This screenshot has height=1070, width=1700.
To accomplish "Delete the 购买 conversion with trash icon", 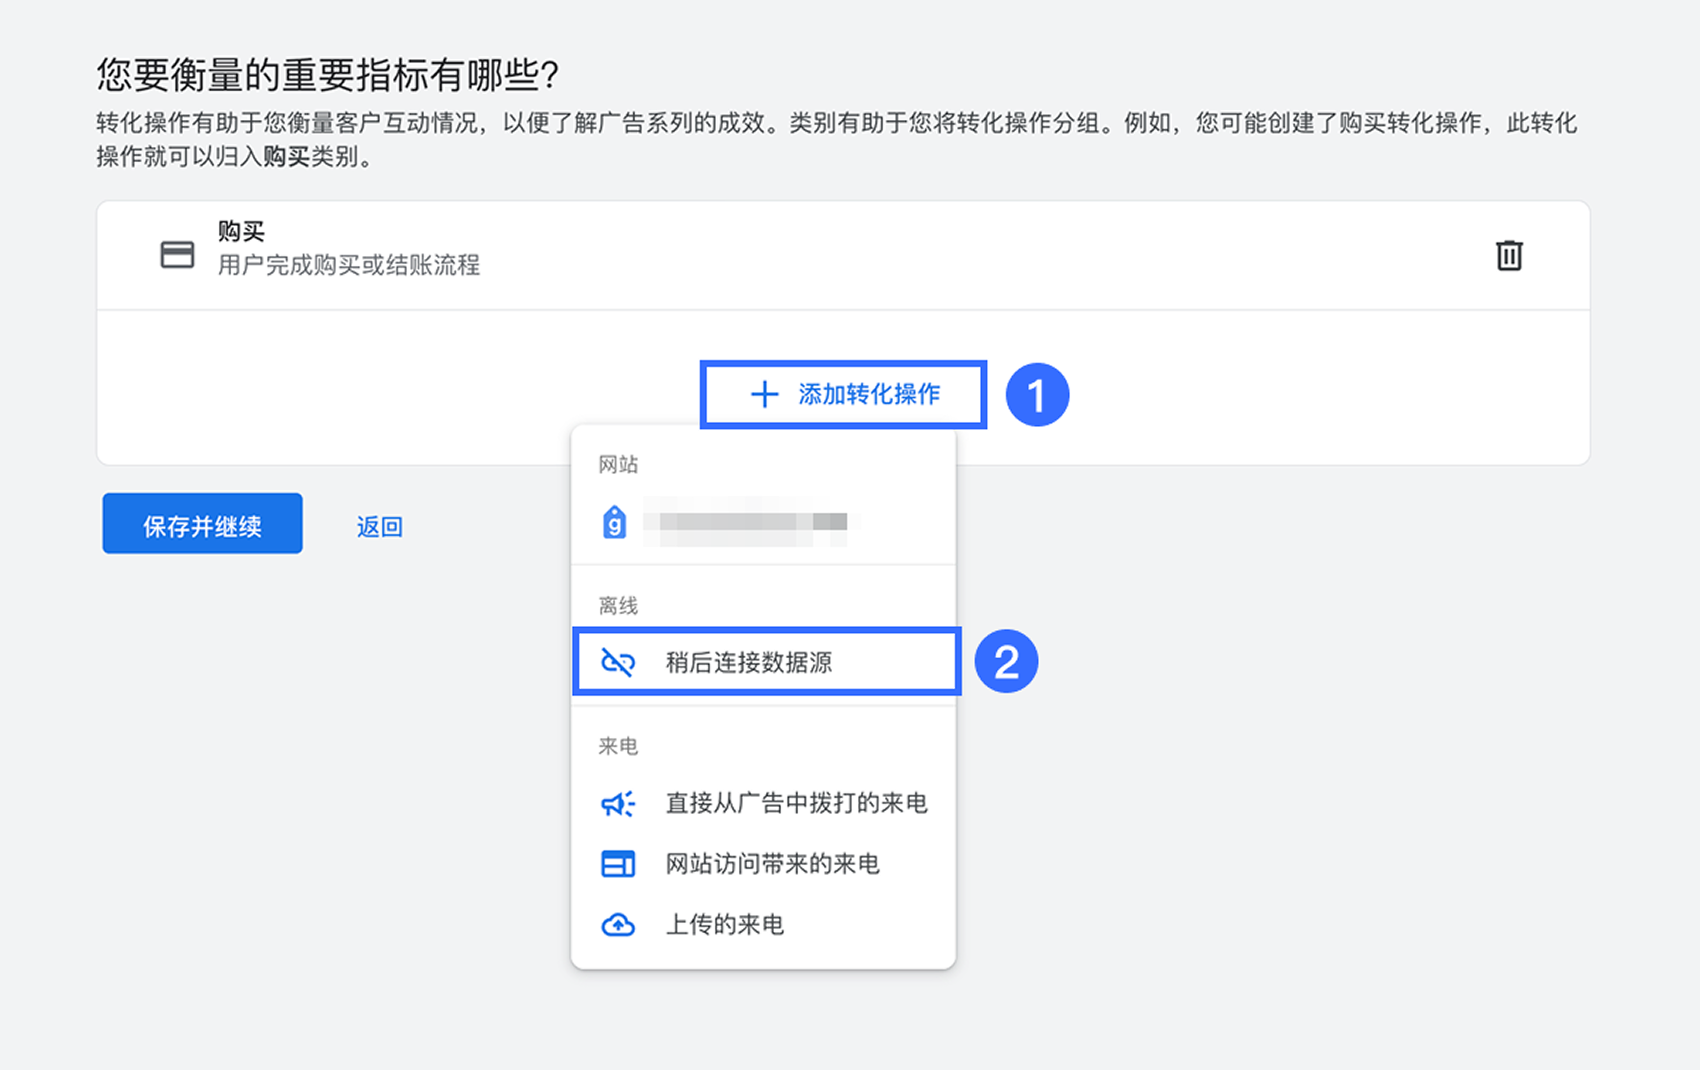I will pyautogui.click(x=1508, y=256).
